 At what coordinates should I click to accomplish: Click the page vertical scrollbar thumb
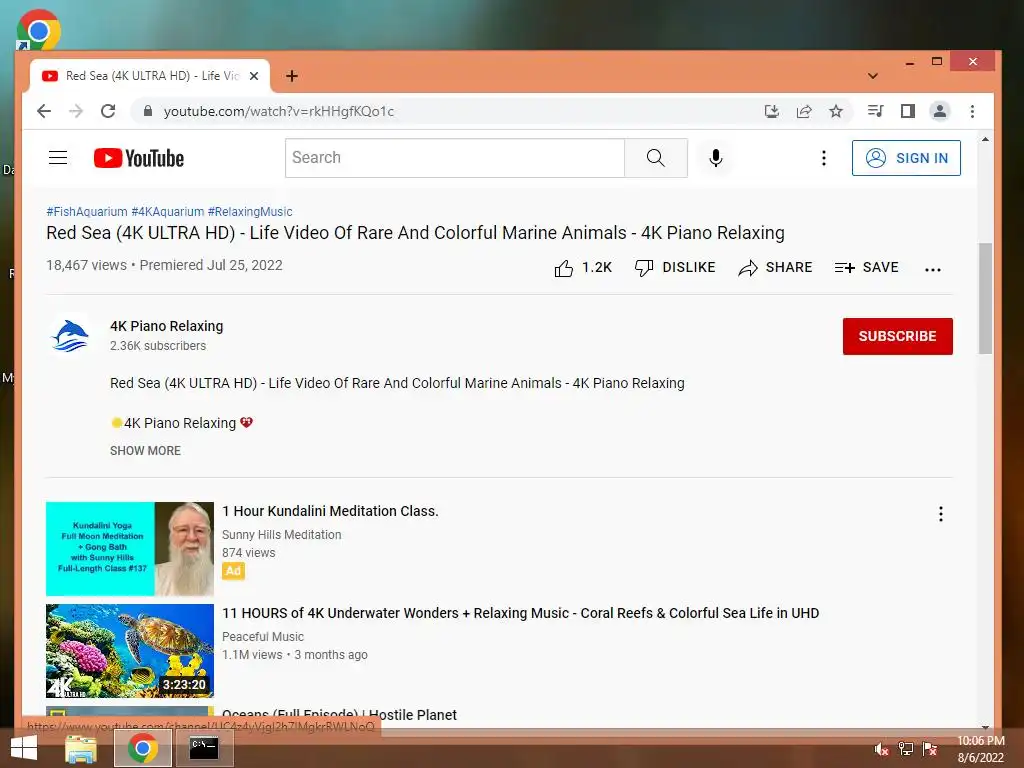click(x=985, y=298)
